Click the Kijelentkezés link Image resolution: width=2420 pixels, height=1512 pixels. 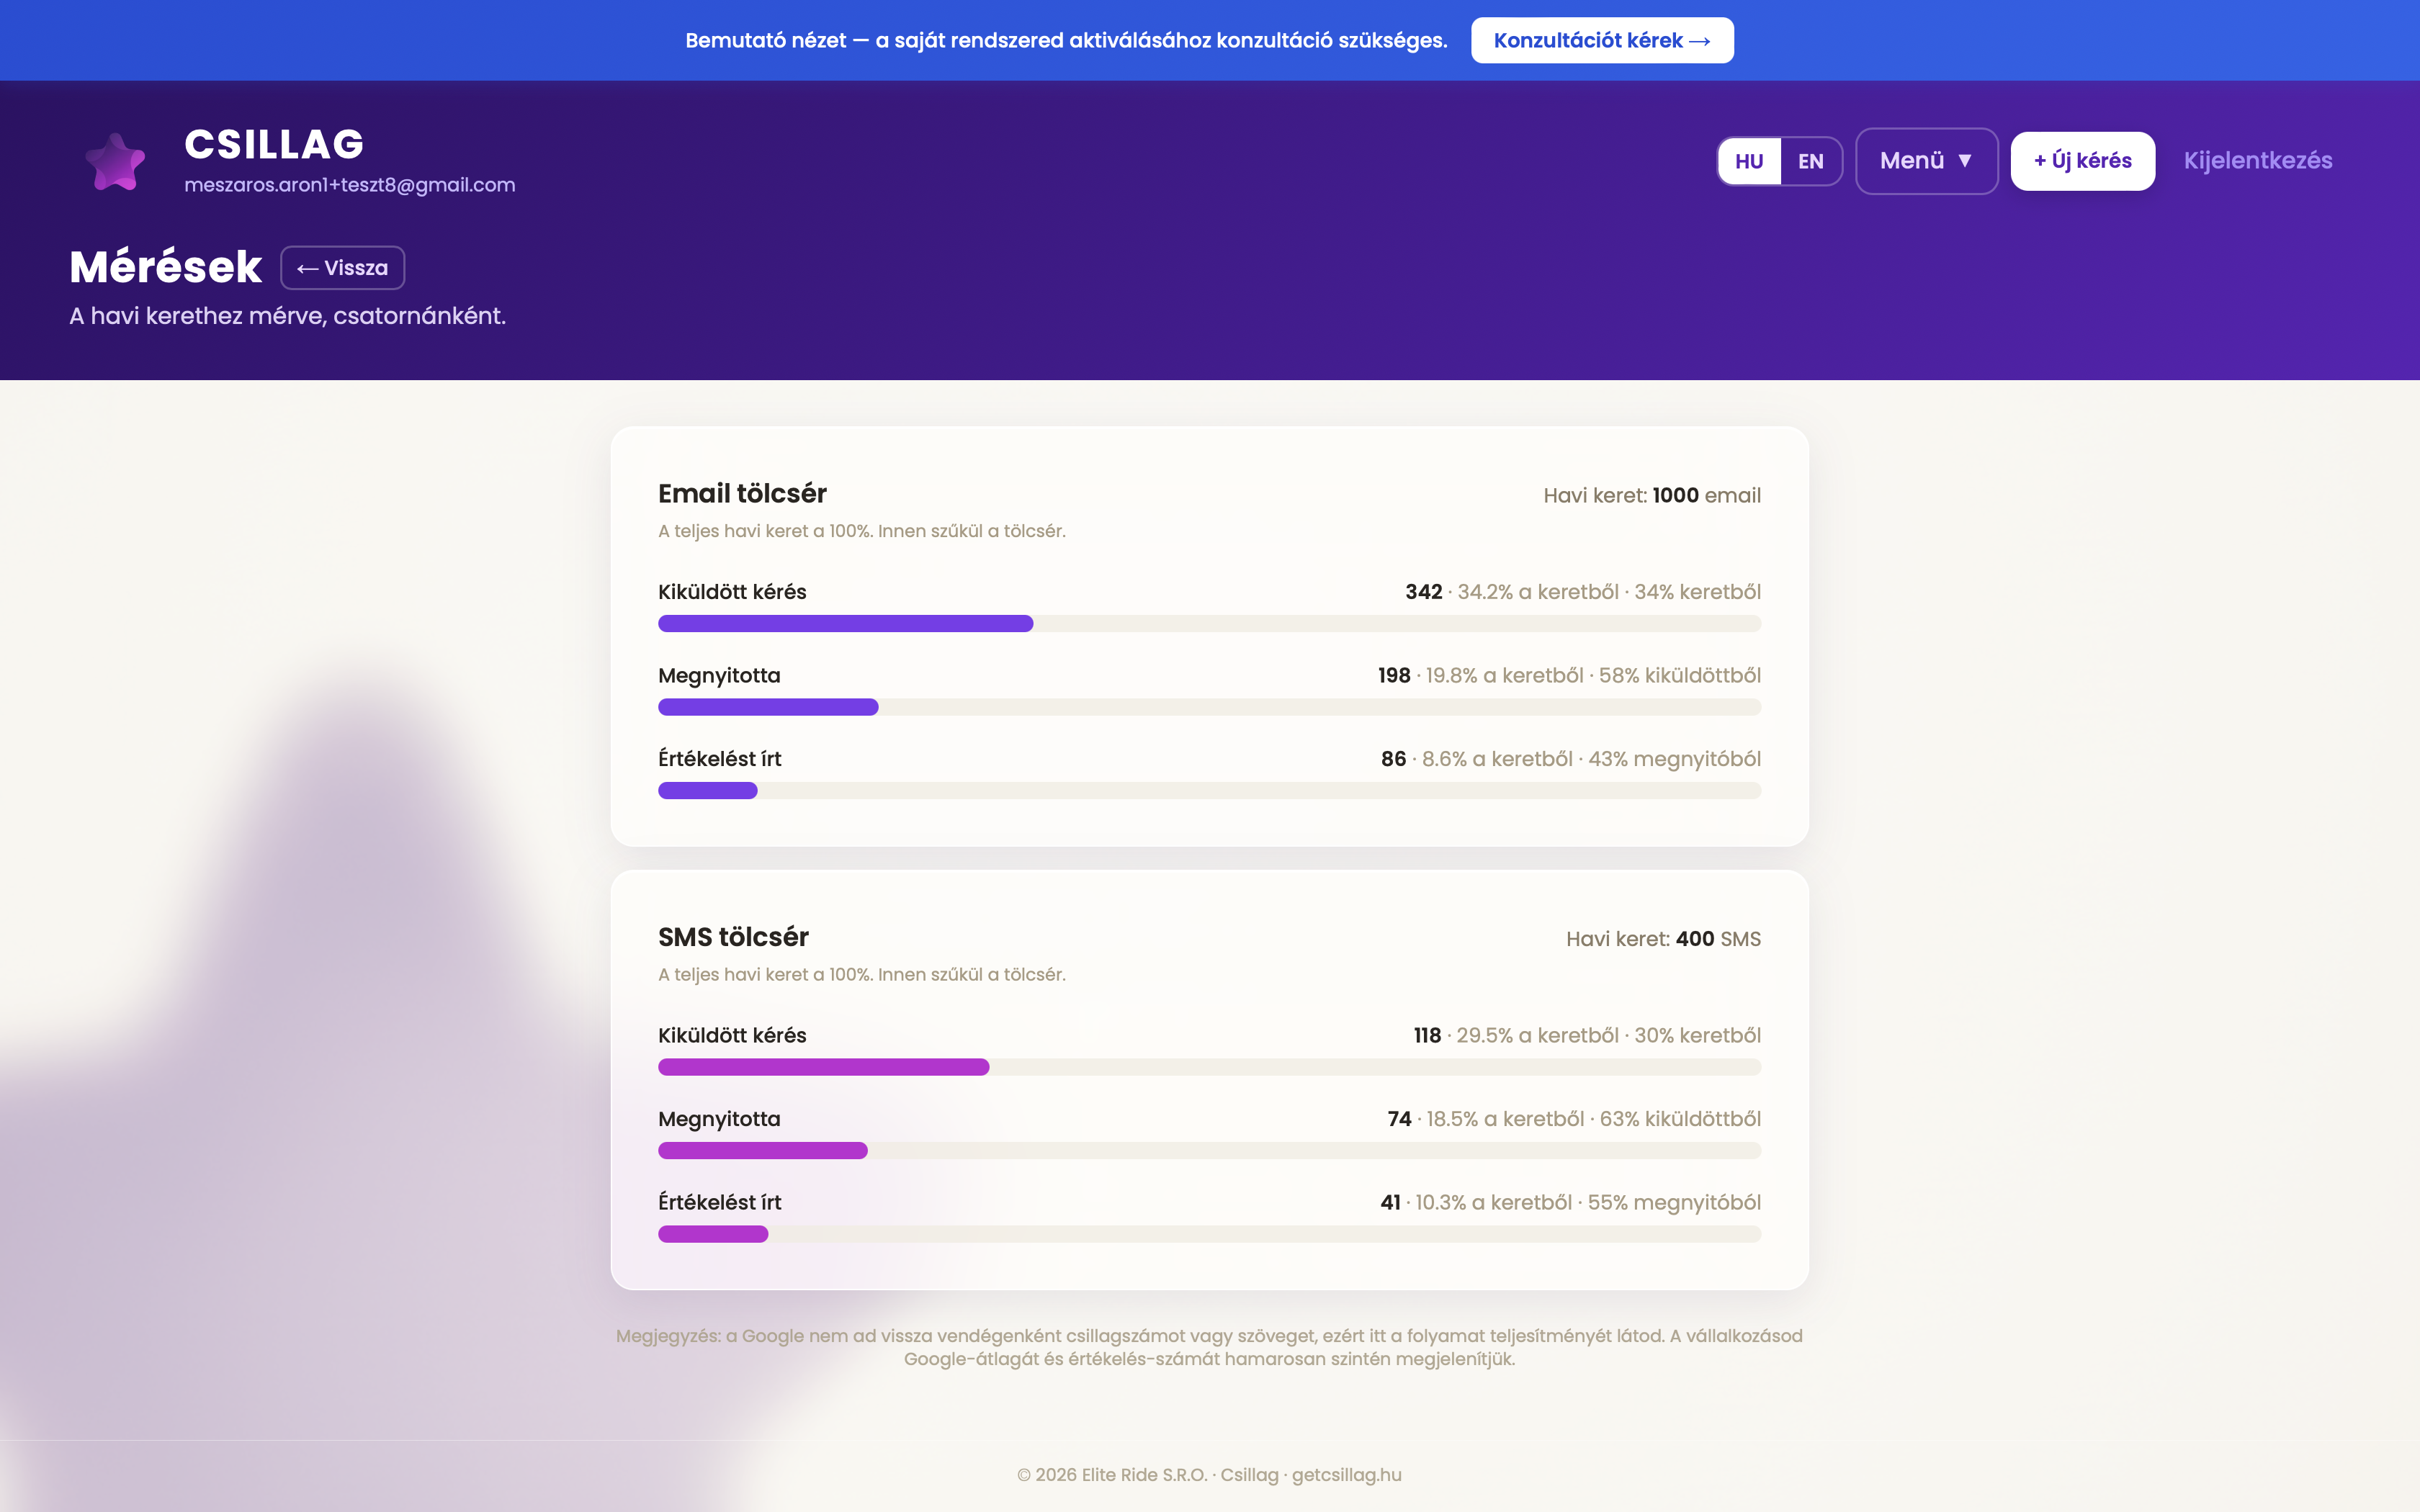coord(2257,161)
